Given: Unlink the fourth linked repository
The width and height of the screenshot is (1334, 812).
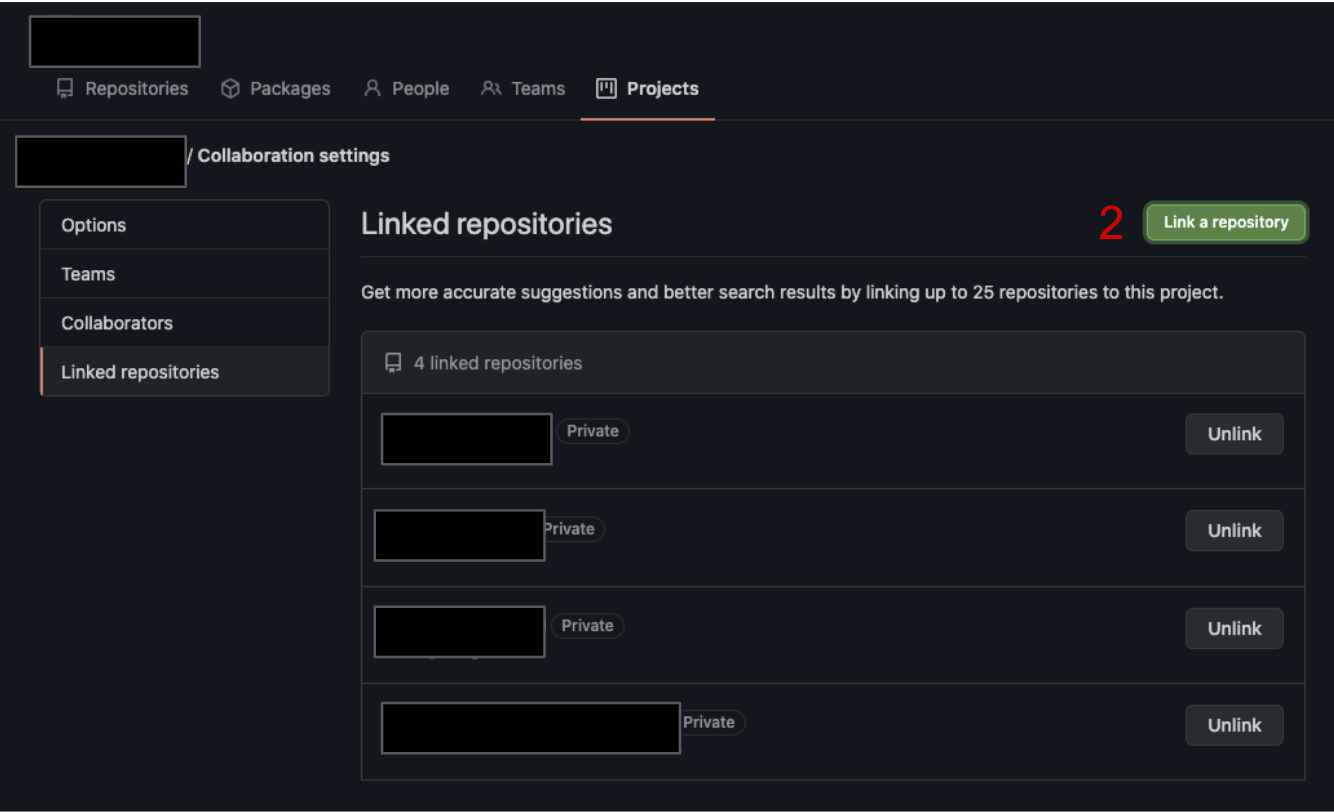Looking at the screenshot, I should pos(1234,725).
